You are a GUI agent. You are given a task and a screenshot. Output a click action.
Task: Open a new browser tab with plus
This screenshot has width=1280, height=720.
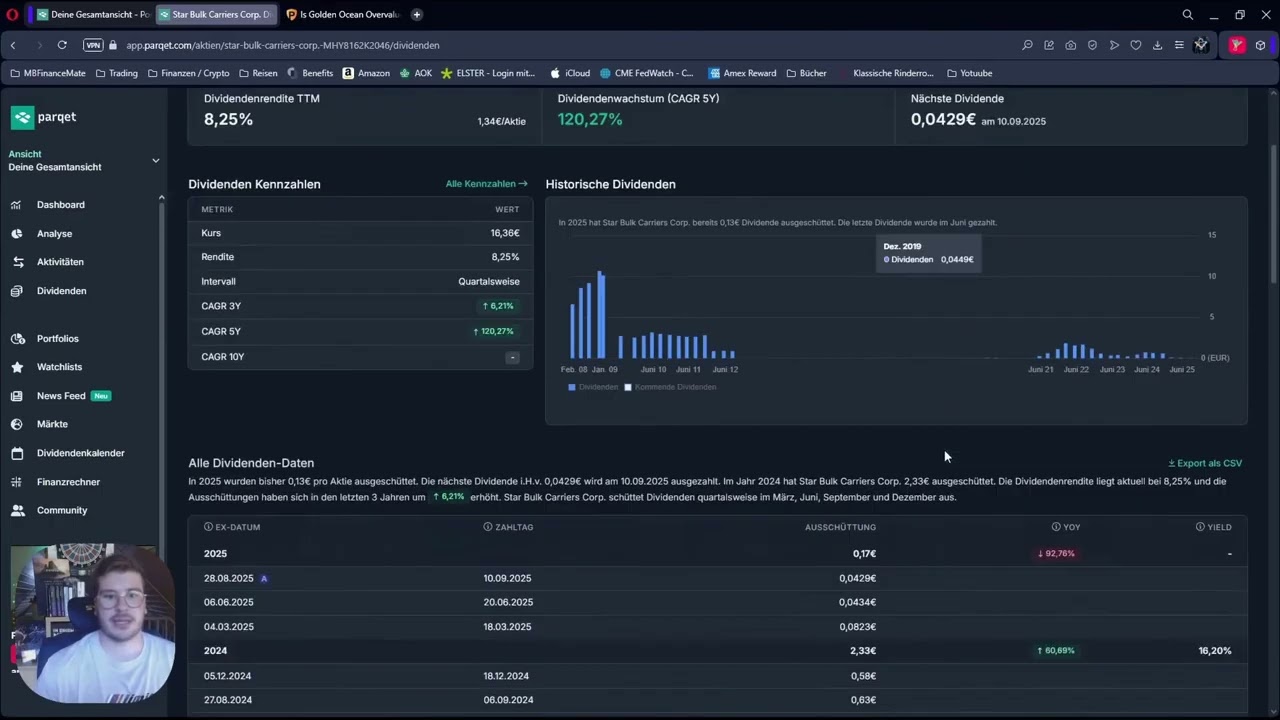(417, 15)
